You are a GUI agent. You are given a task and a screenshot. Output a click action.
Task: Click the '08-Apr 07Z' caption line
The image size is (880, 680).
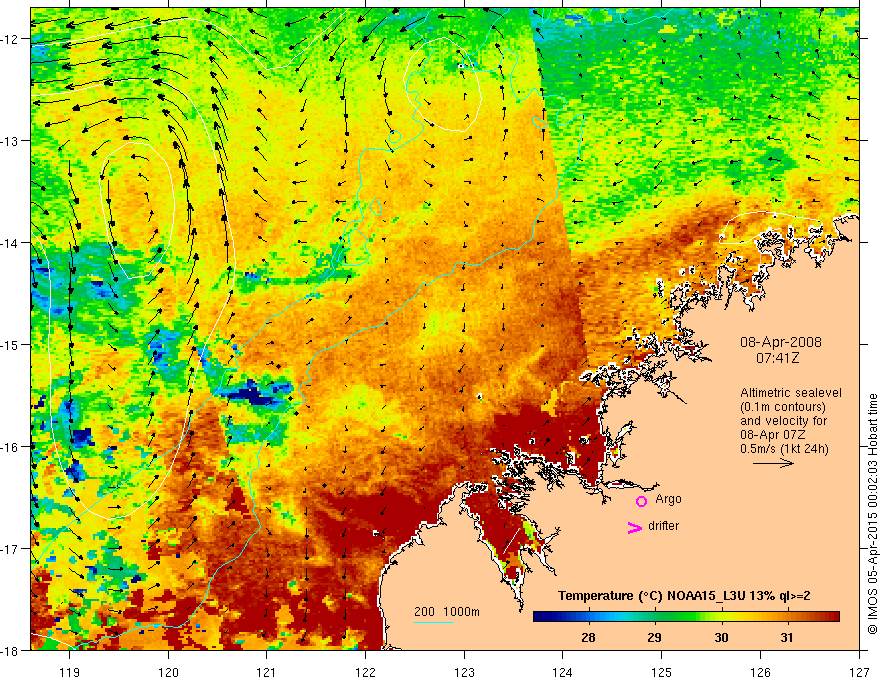[771, 435]
